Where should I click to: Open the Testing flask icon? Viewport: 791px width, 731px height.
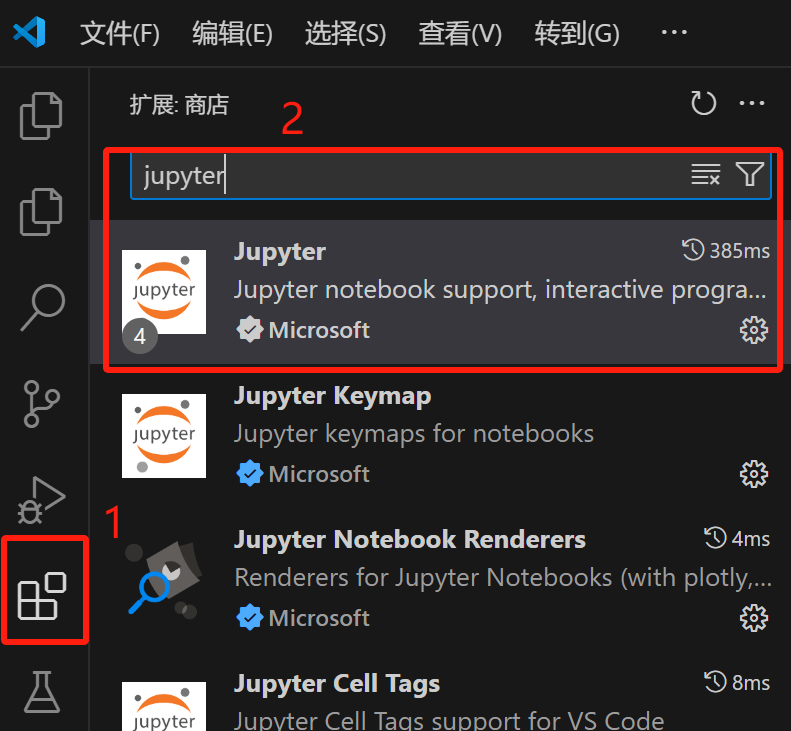42,692
